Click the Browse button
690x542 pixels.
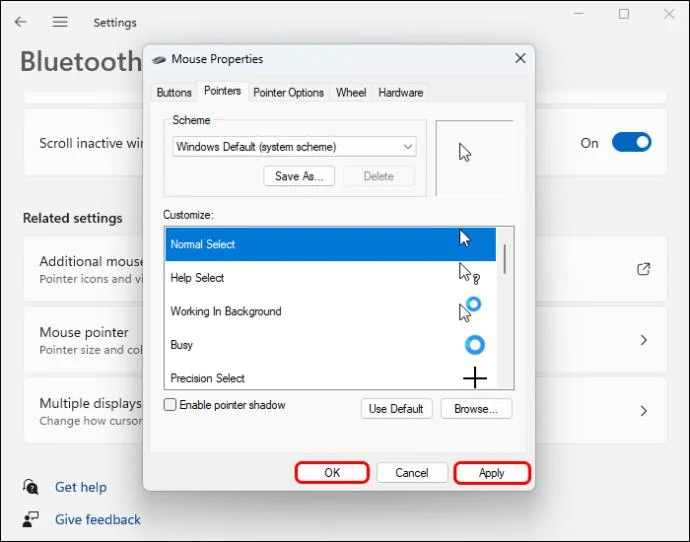pos(476,409)
